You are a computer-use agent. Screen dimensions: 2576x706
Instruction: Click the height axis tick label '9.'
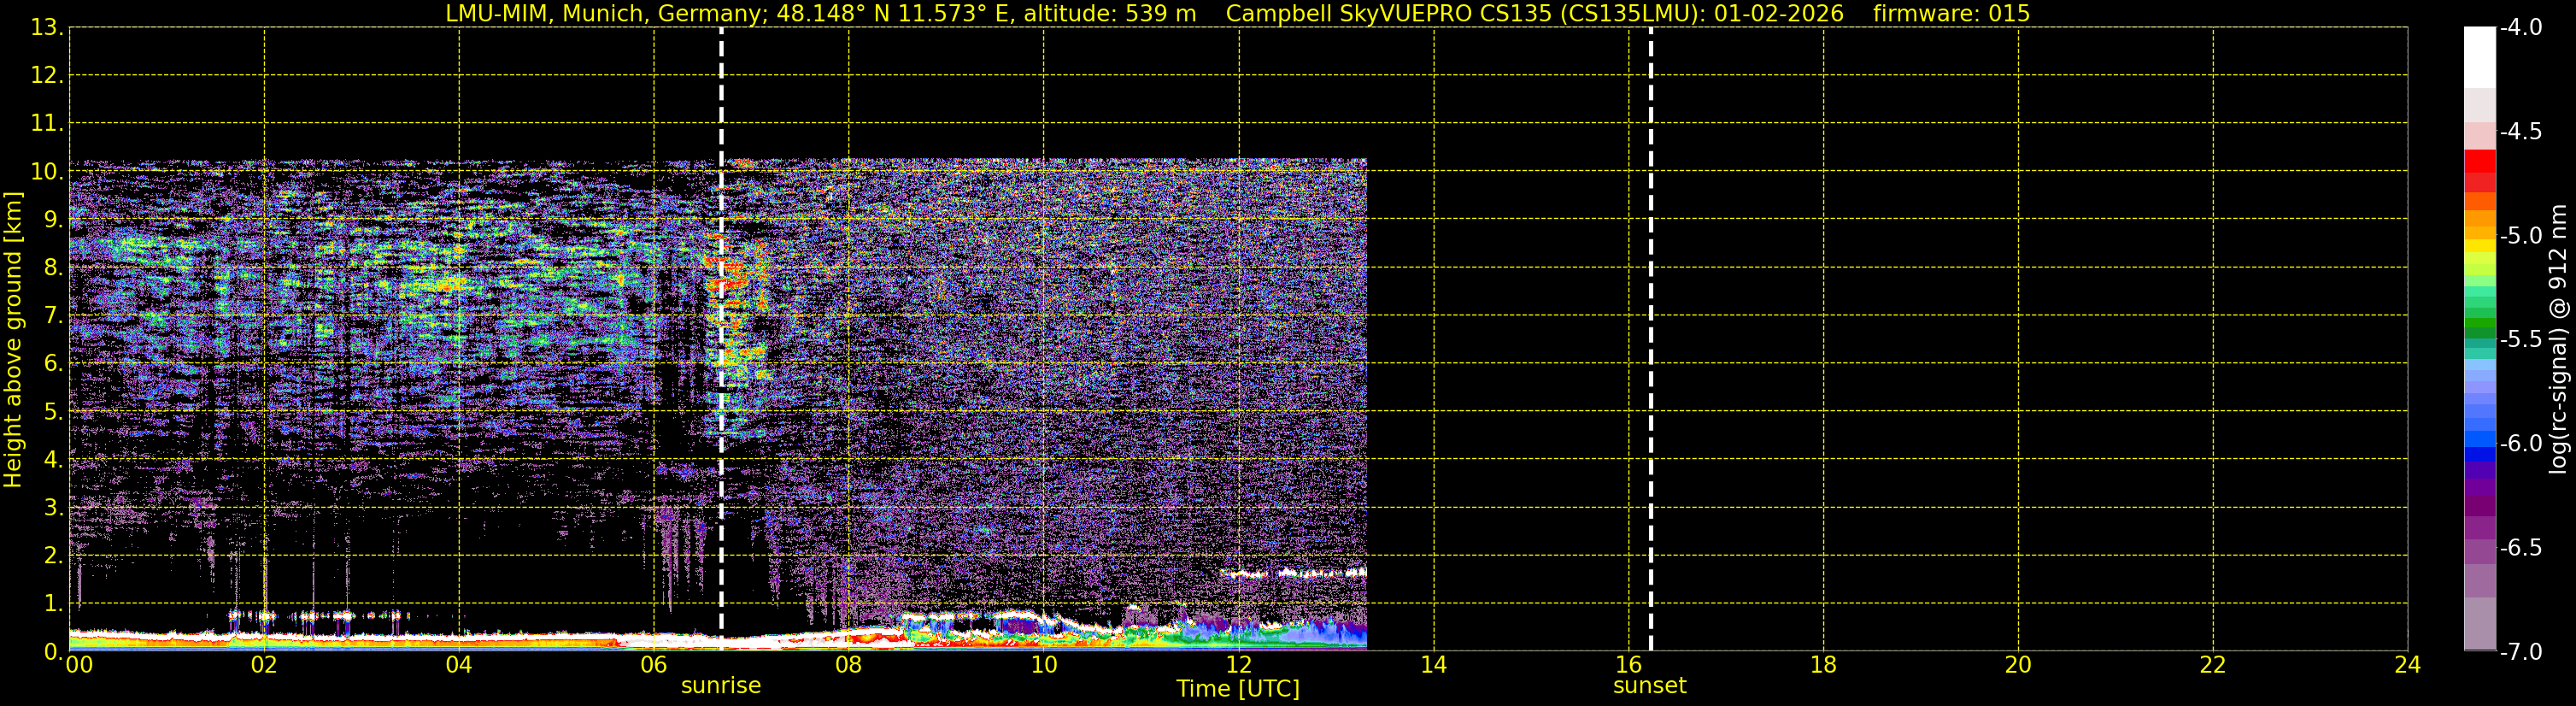pos(53,220)
